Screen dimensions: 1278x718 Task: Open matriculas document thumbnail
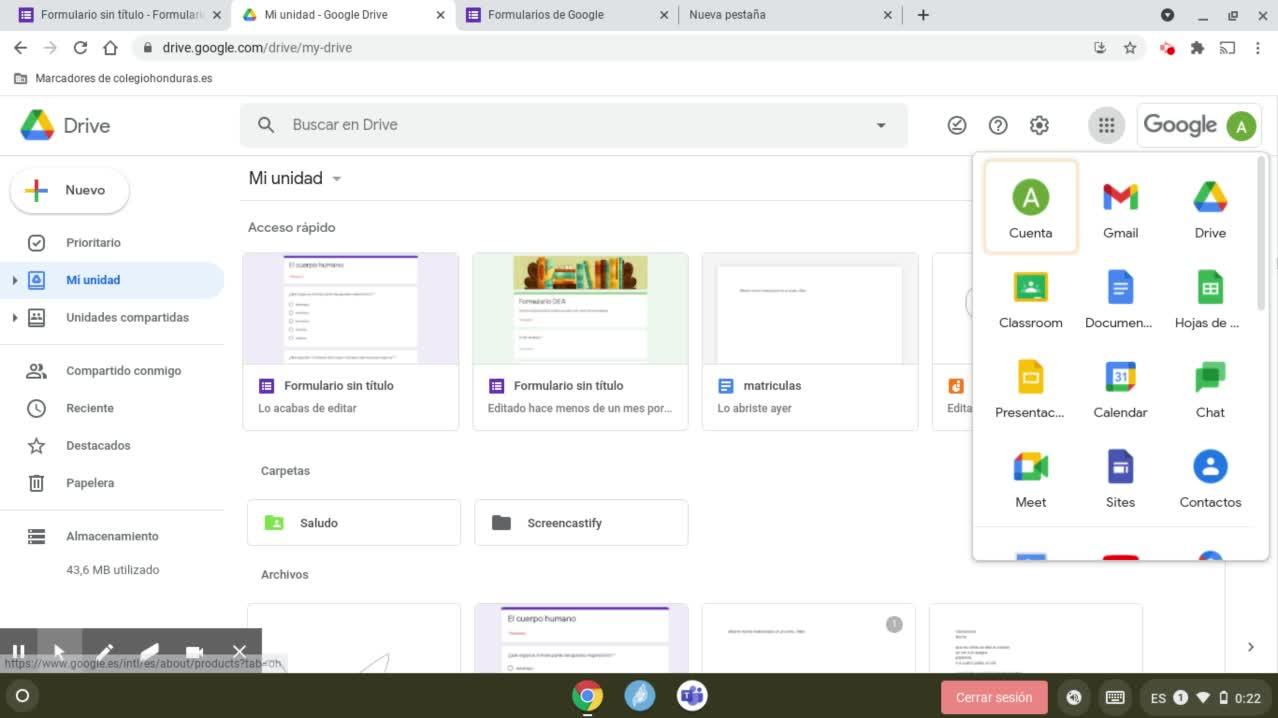pyautogui.click(x=810, y=309)
